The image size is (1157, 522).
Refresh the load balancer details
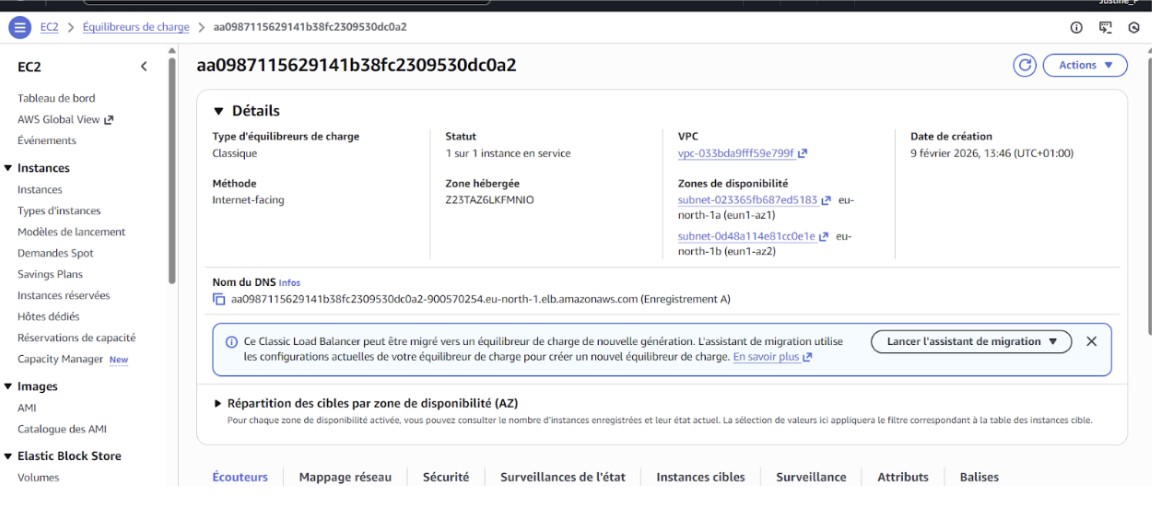tap(1024, 65)
